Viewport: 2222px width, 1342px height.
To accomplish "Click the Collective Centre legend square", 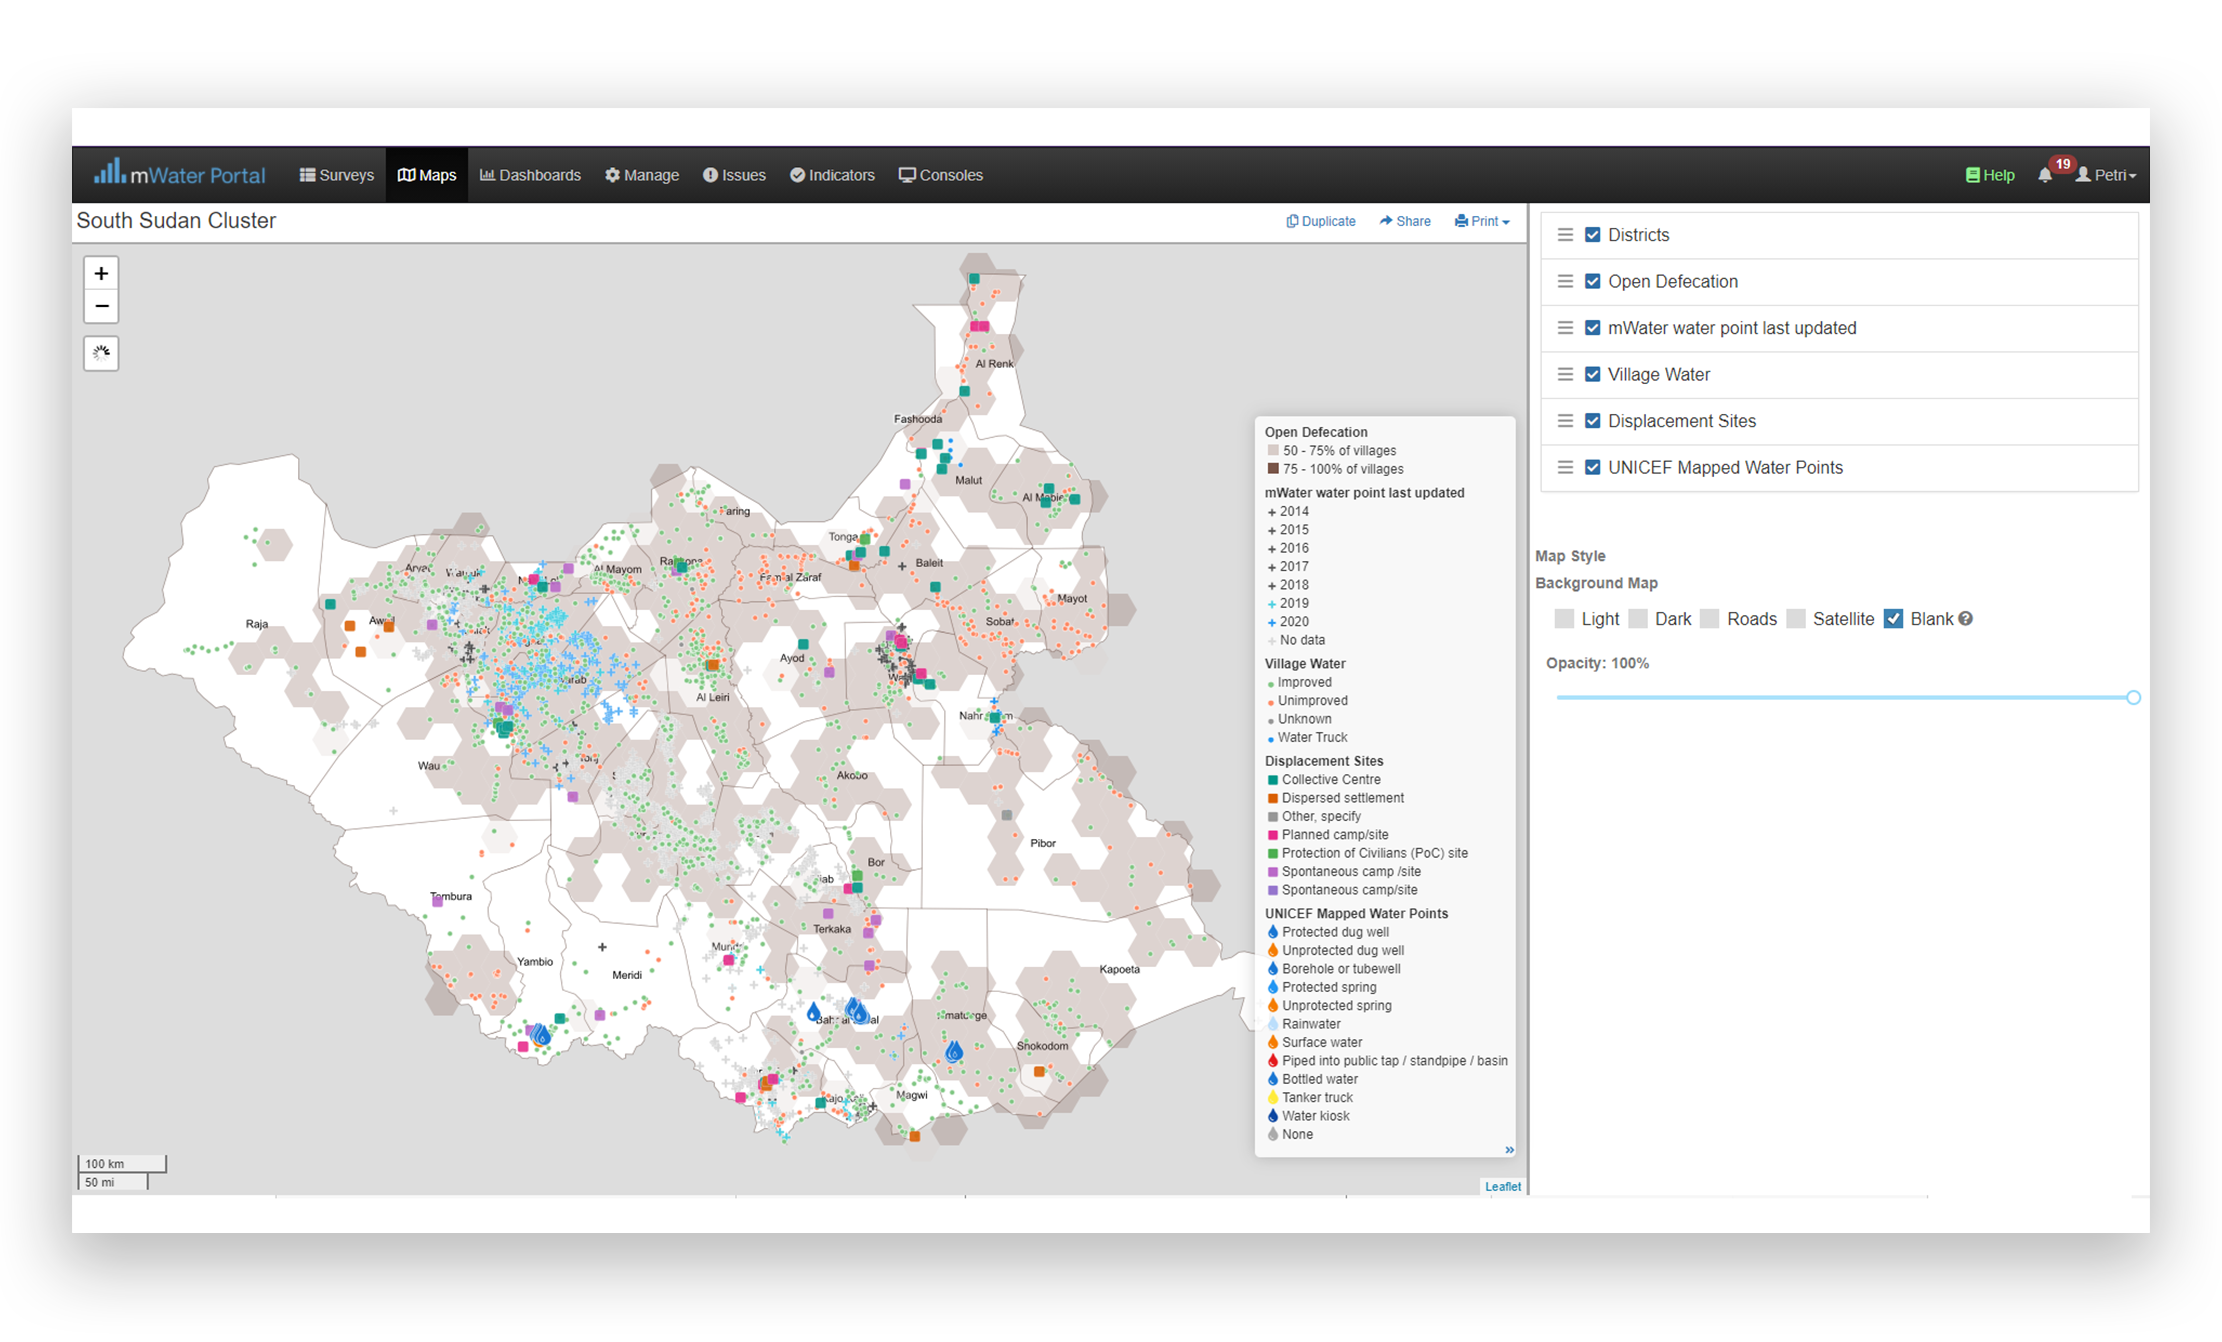I will pos(1273,780).
